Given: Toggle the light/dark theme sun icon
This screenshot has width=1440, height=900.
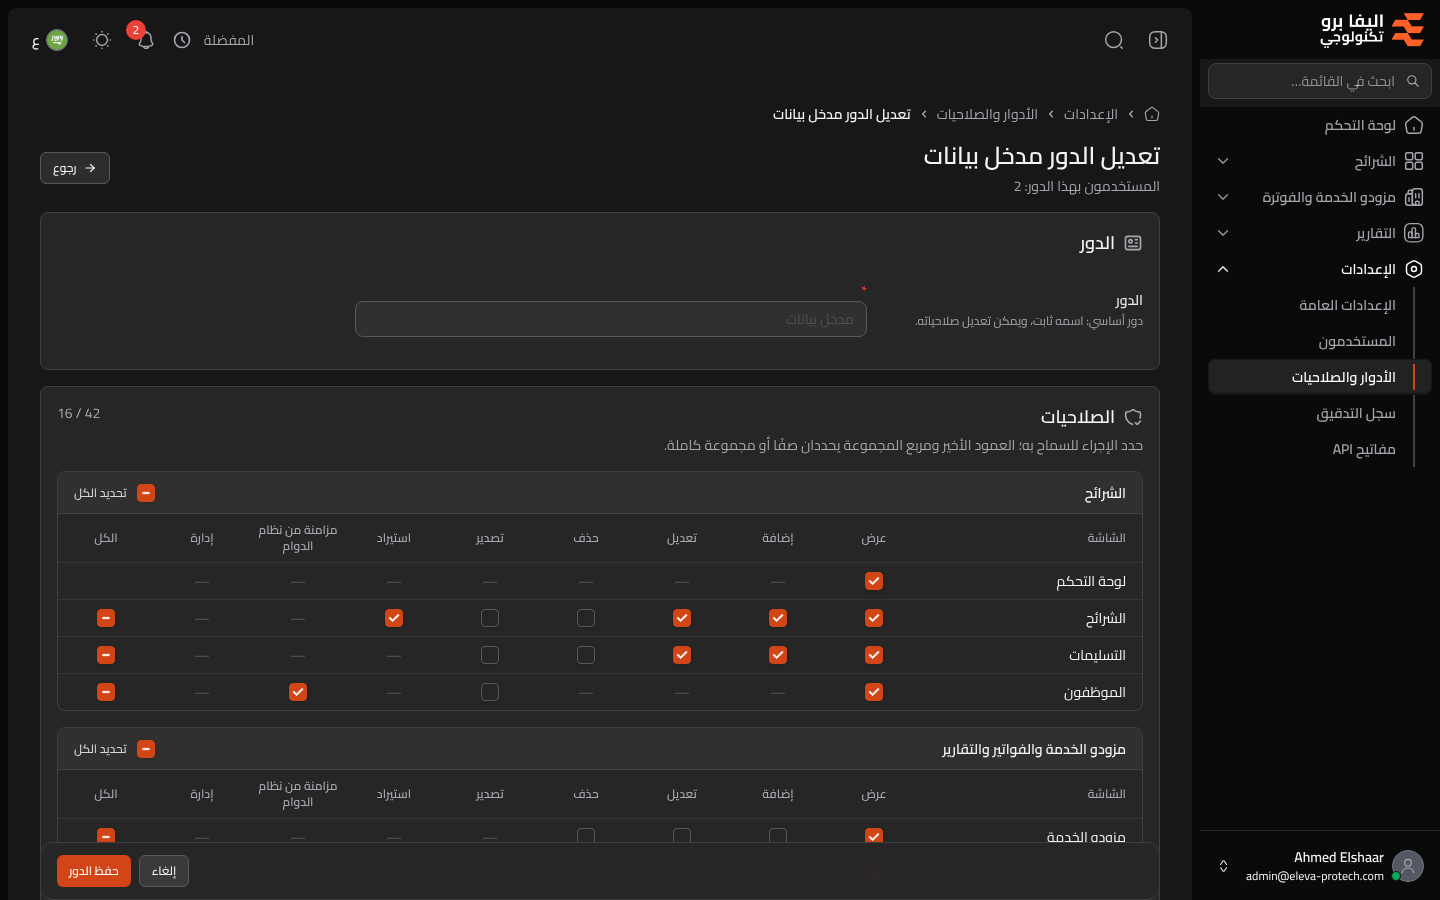Looking at the screenshot, I should (x=101, y=40).
